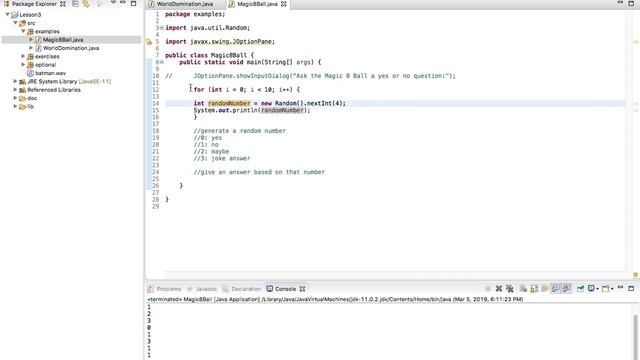The height and width of the screenshot is (360, 640).
Task: Collapse the examples package node
Action: point(23,31)
